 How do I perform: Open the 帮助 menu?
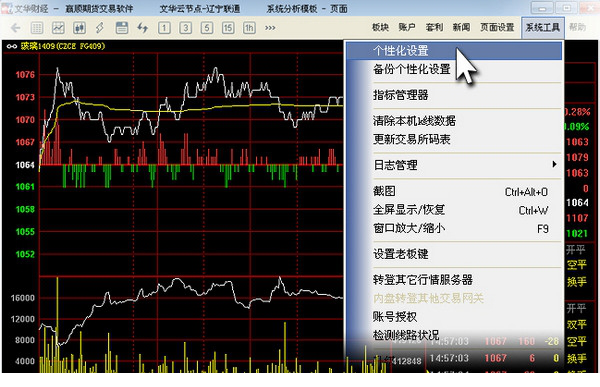click(577, 27)
